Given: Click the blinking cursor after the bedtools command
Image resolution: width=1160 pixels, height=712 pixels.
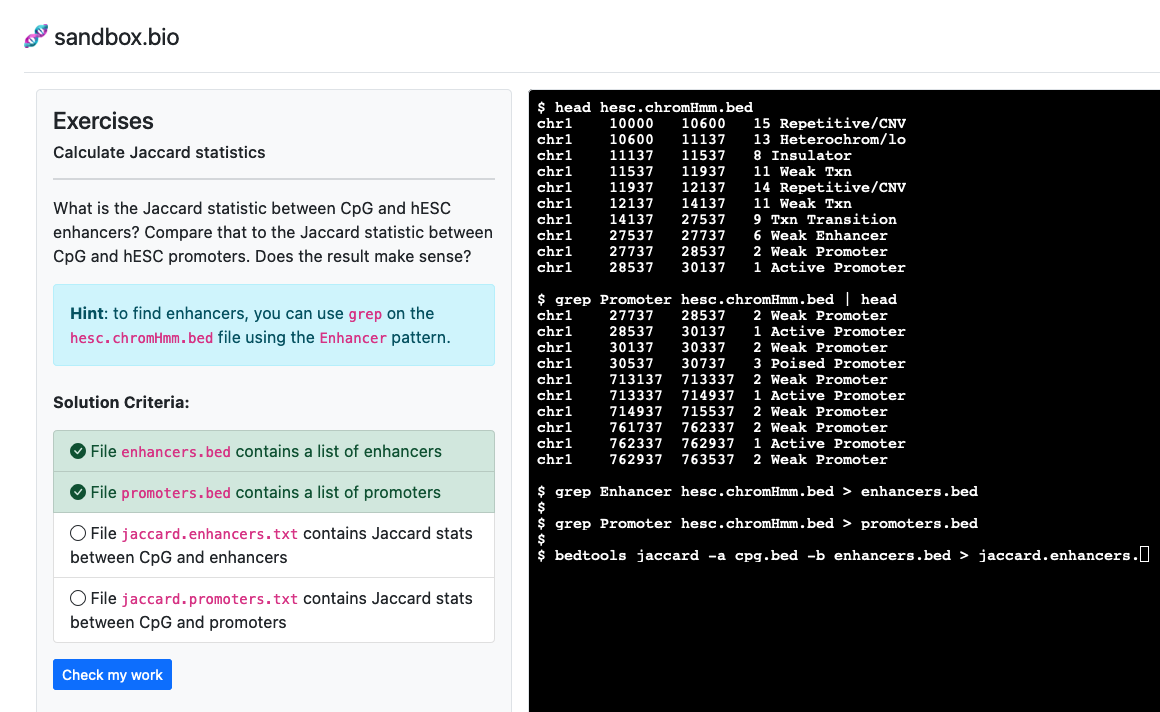Looking at the screenshot, I should pos(1143,555).
